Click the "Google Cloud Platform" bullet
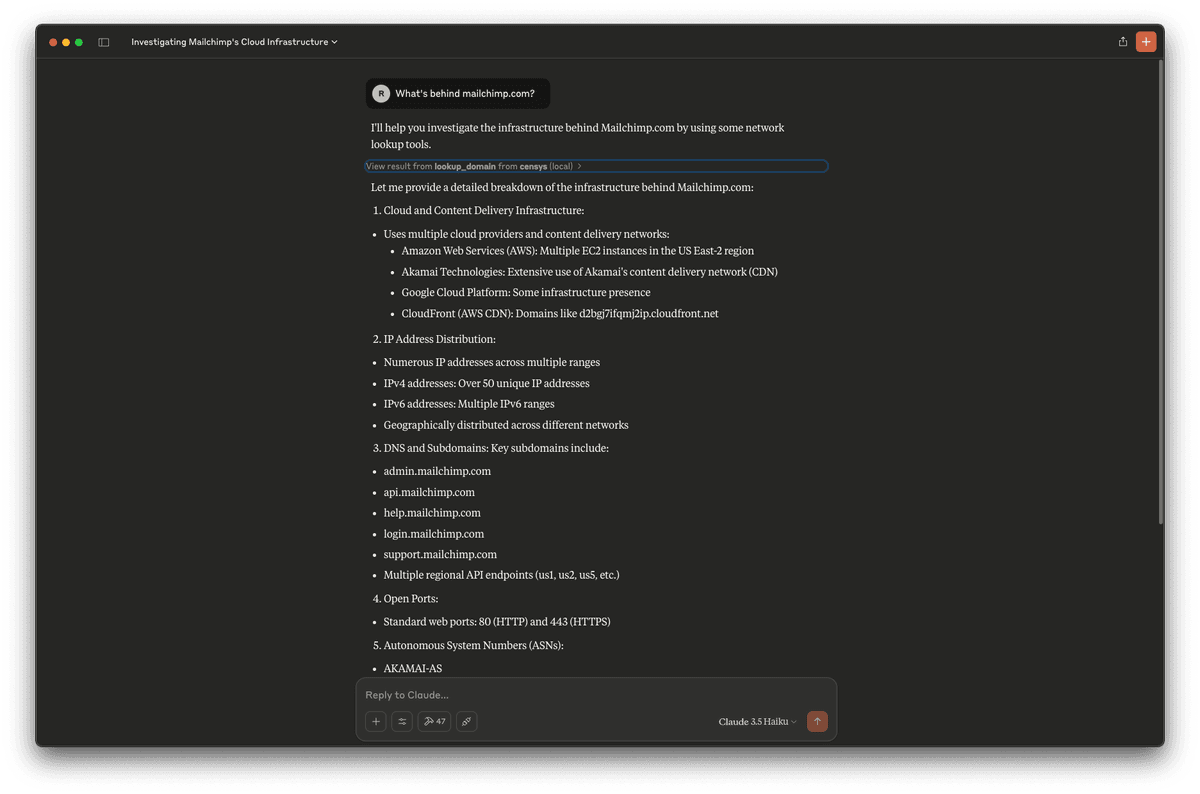 pyautogui.click(x=526, y=293)
